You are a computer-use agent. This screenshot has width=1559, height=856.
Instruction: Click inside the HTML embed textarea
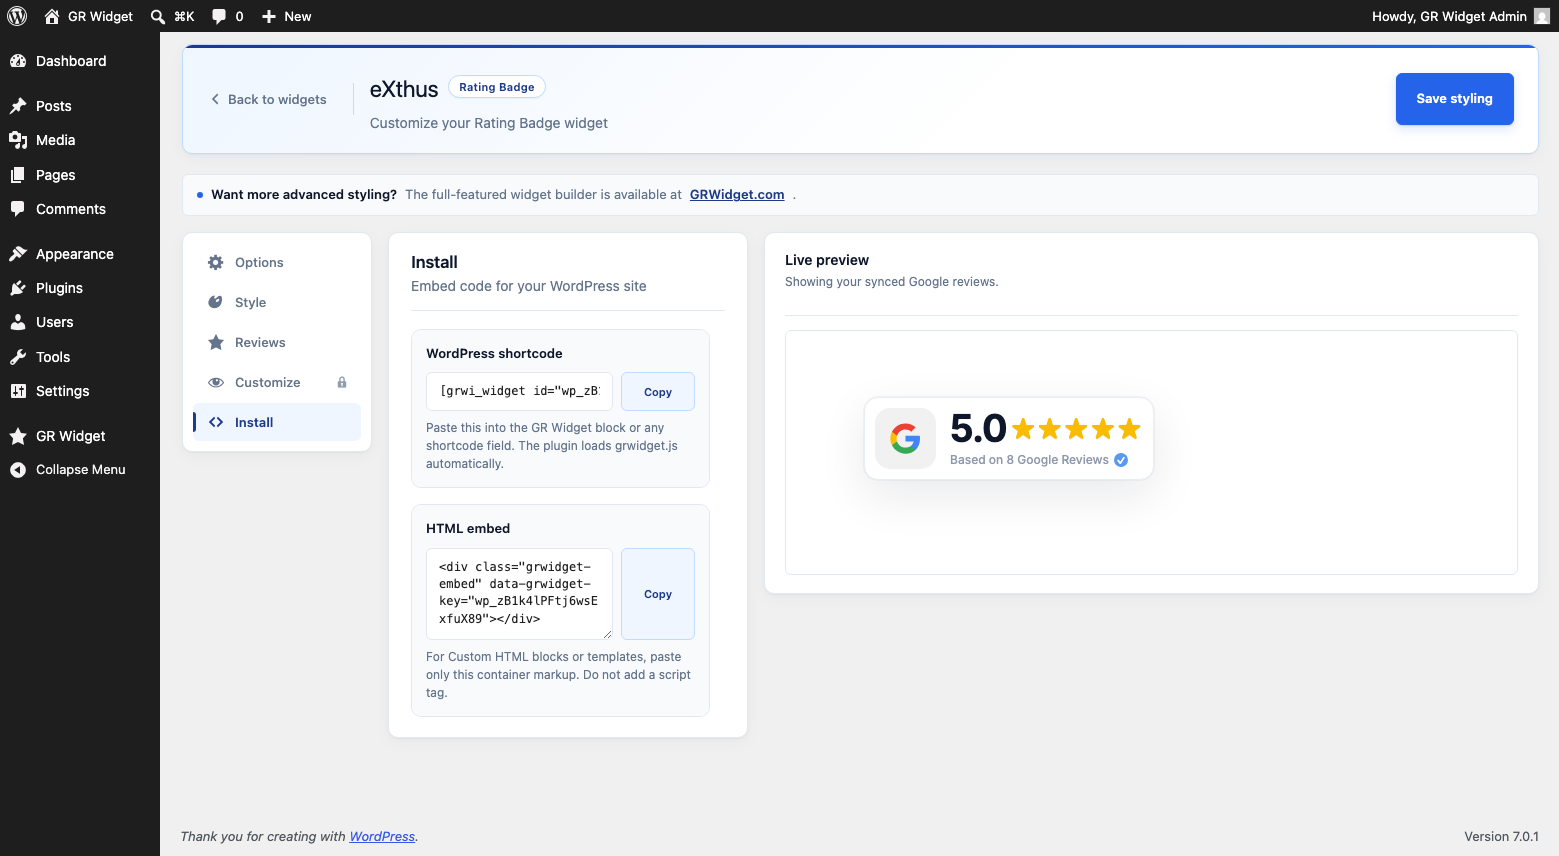[x=519, y=594]
